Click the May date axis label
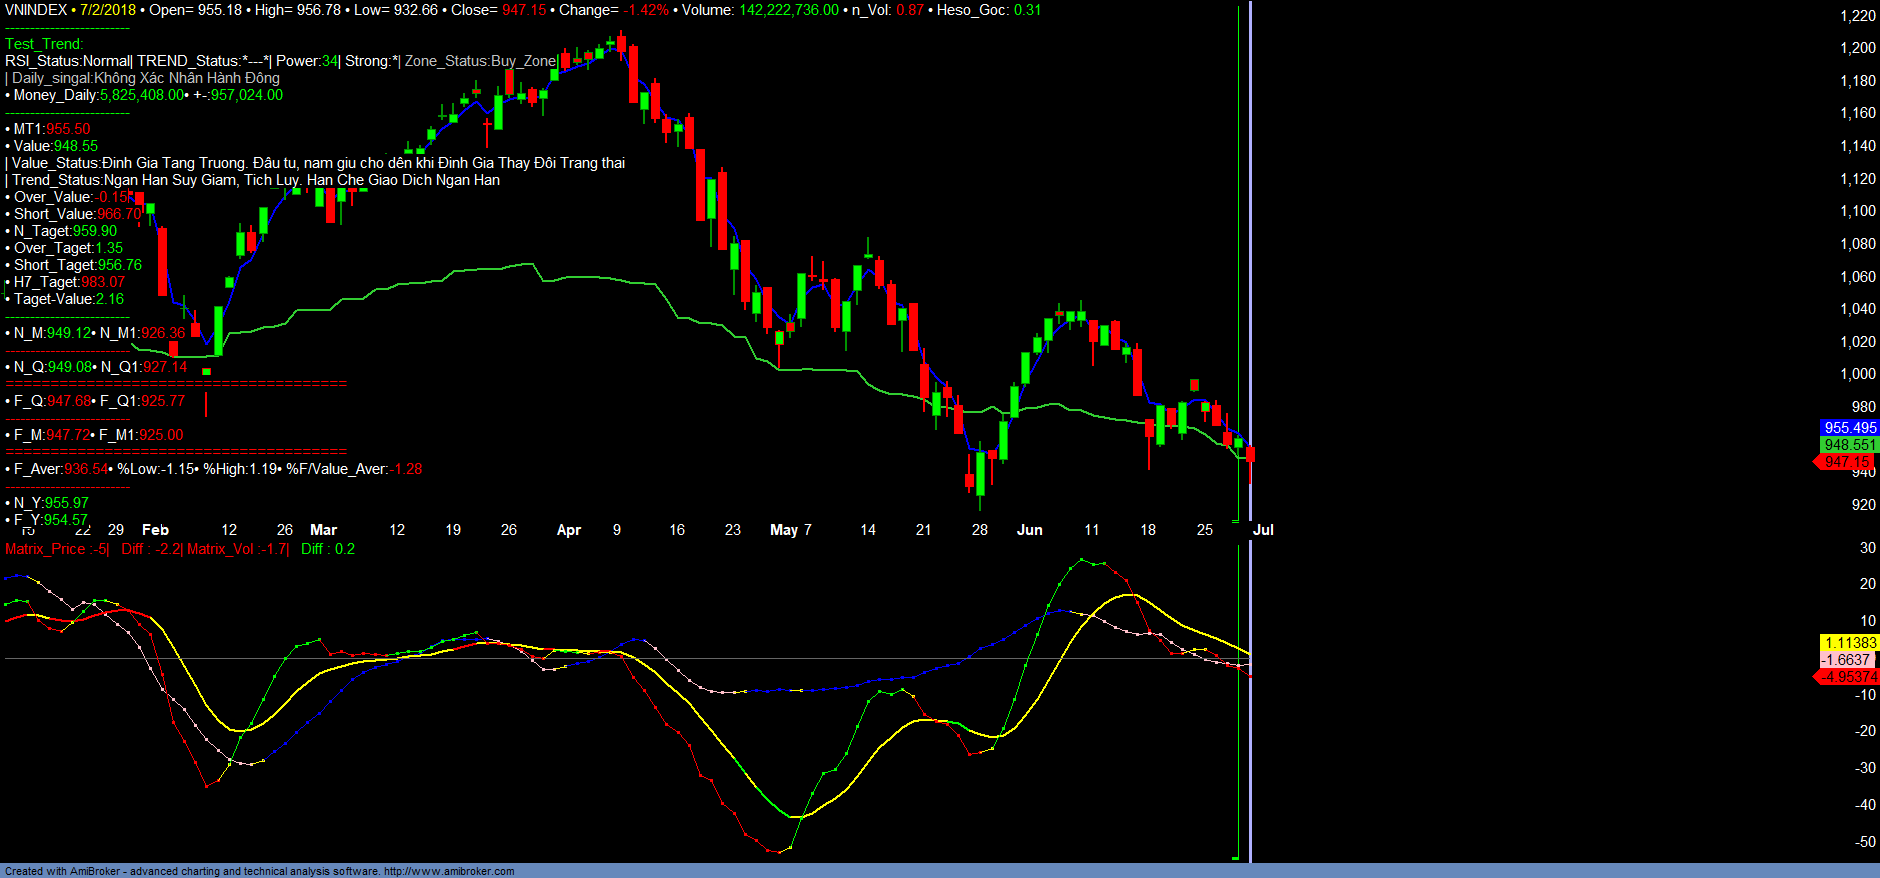This screenshot has width=1880, height=878. 784,530
